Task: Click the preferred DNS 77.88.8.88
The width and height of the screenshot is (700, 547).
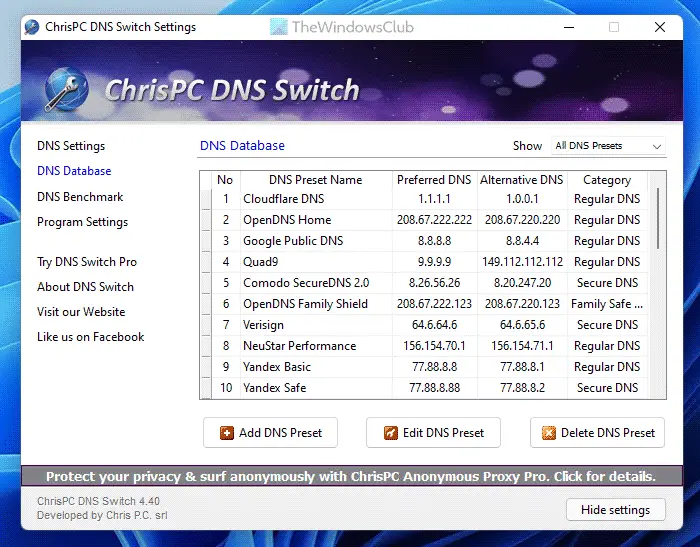Action: (434, 388)
